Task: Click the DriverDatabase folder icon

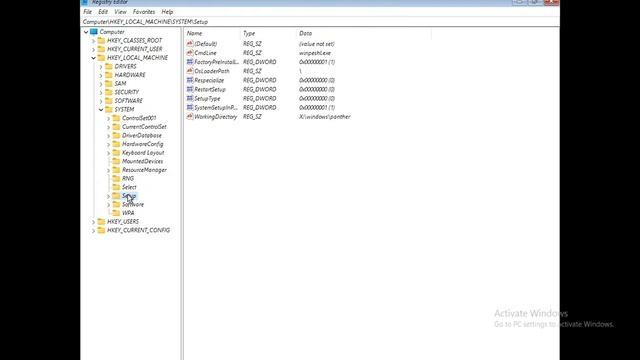Action: 116,135
